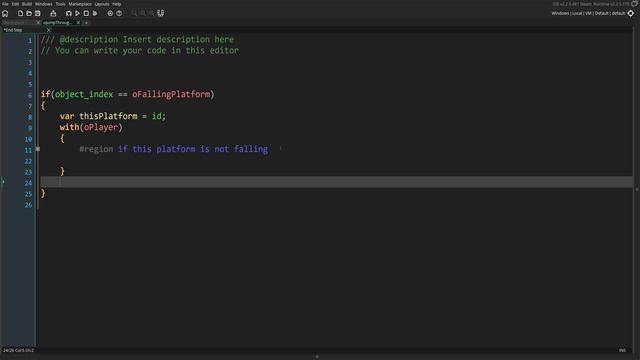Open the Help menu
This screenshot has width=640, height=360.
tap(117, 4)
